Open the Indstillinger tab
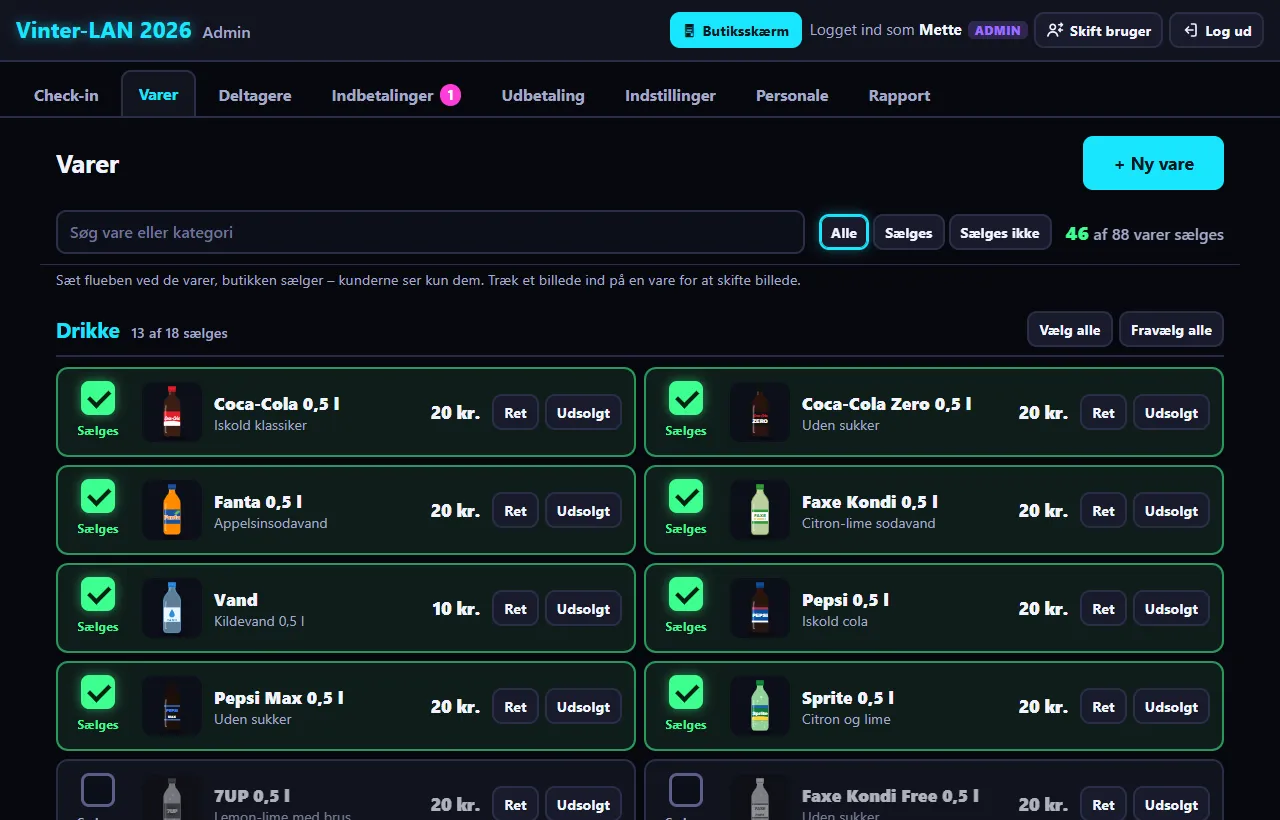The height and width of the screenshot is (820, 1280). pos(670,95)
